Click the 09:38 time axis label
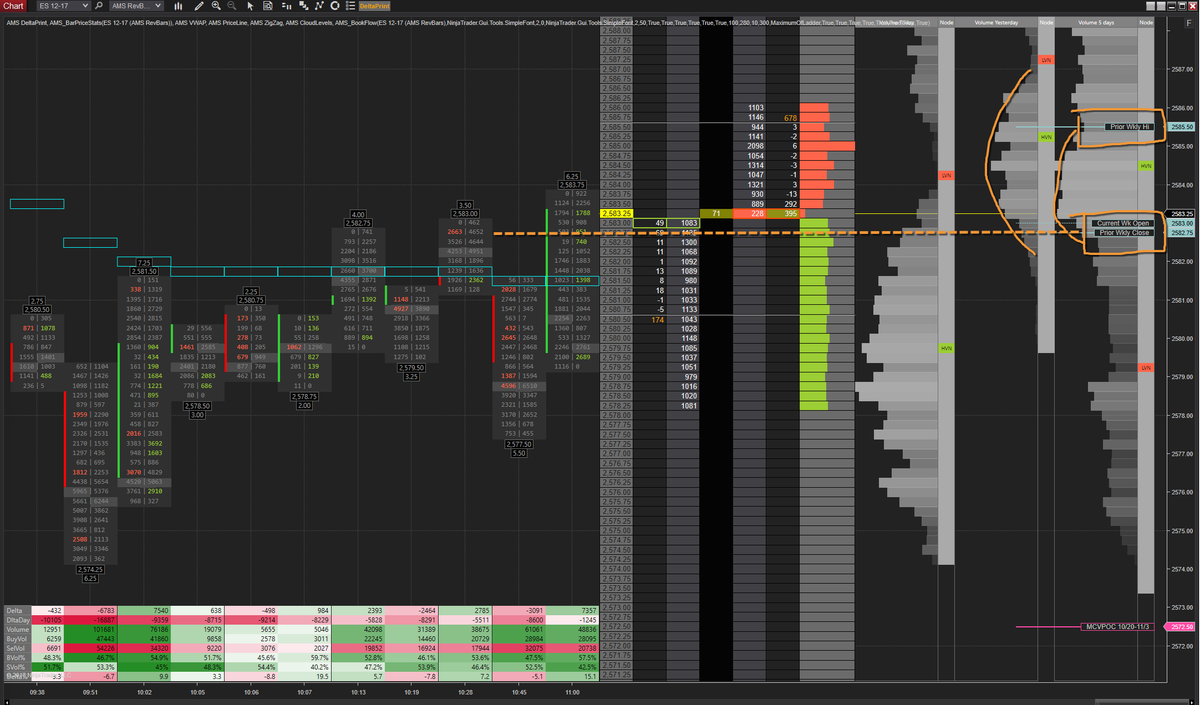Viewport: 1200px width, 705px height. pos(38,690)
